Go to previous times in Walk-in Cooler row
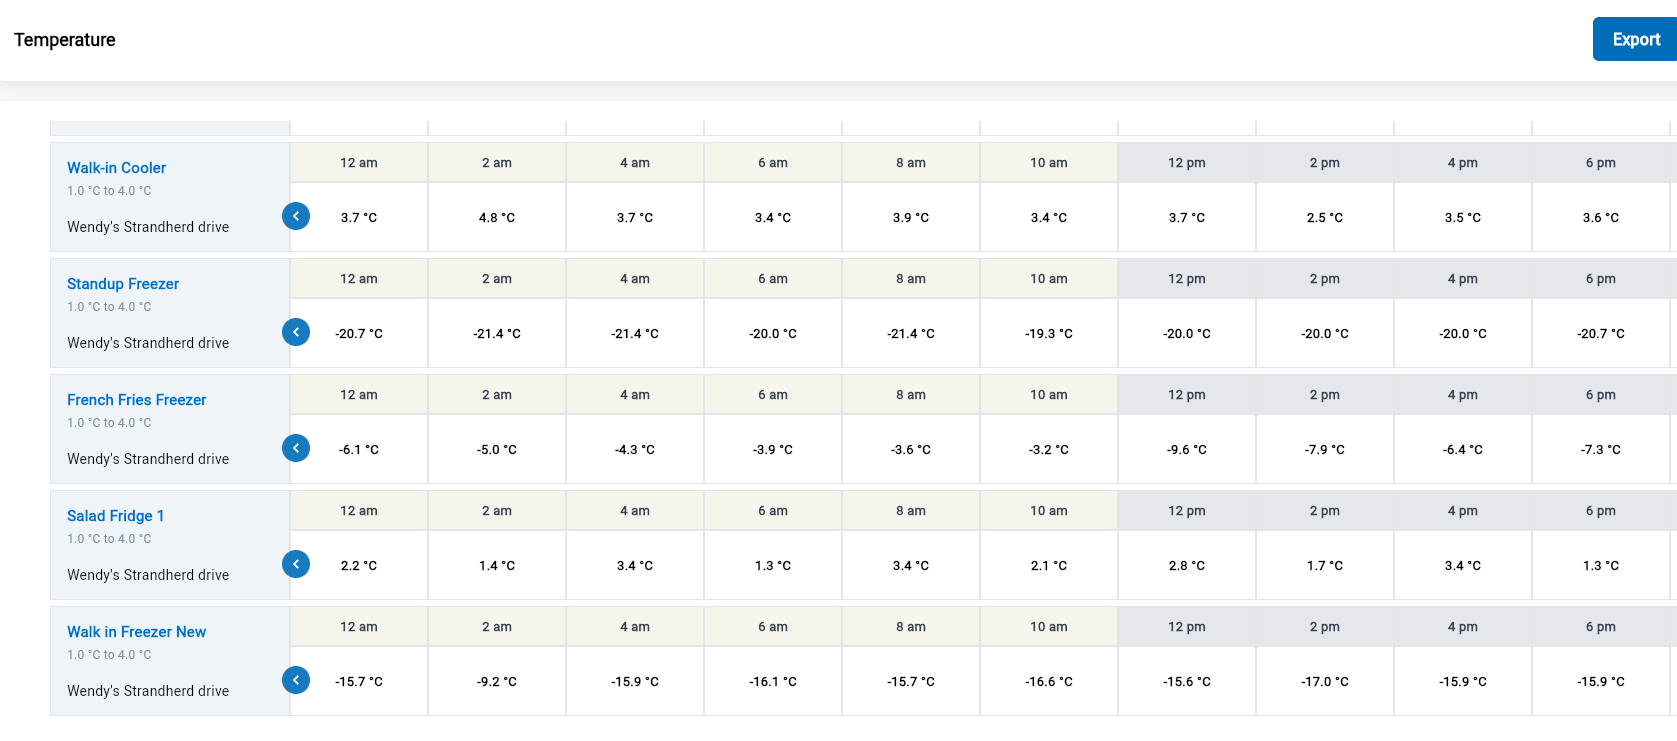Image resolution: width=1677 pixels, height=741 pixels. tap(296, 216)
